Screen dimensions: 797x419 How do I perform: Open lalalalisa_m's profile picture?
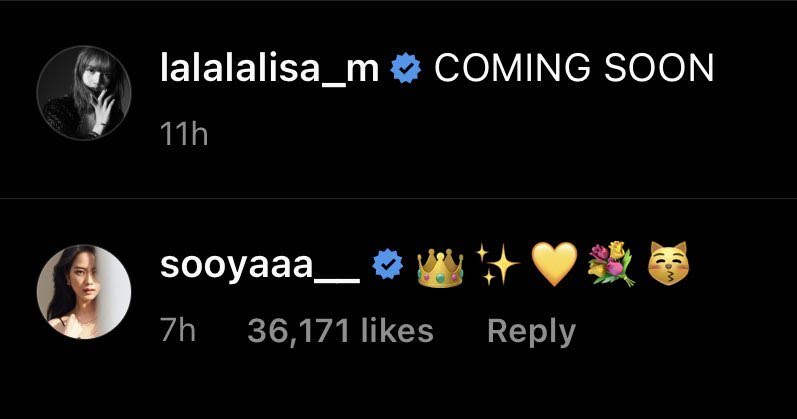point(84,93)
